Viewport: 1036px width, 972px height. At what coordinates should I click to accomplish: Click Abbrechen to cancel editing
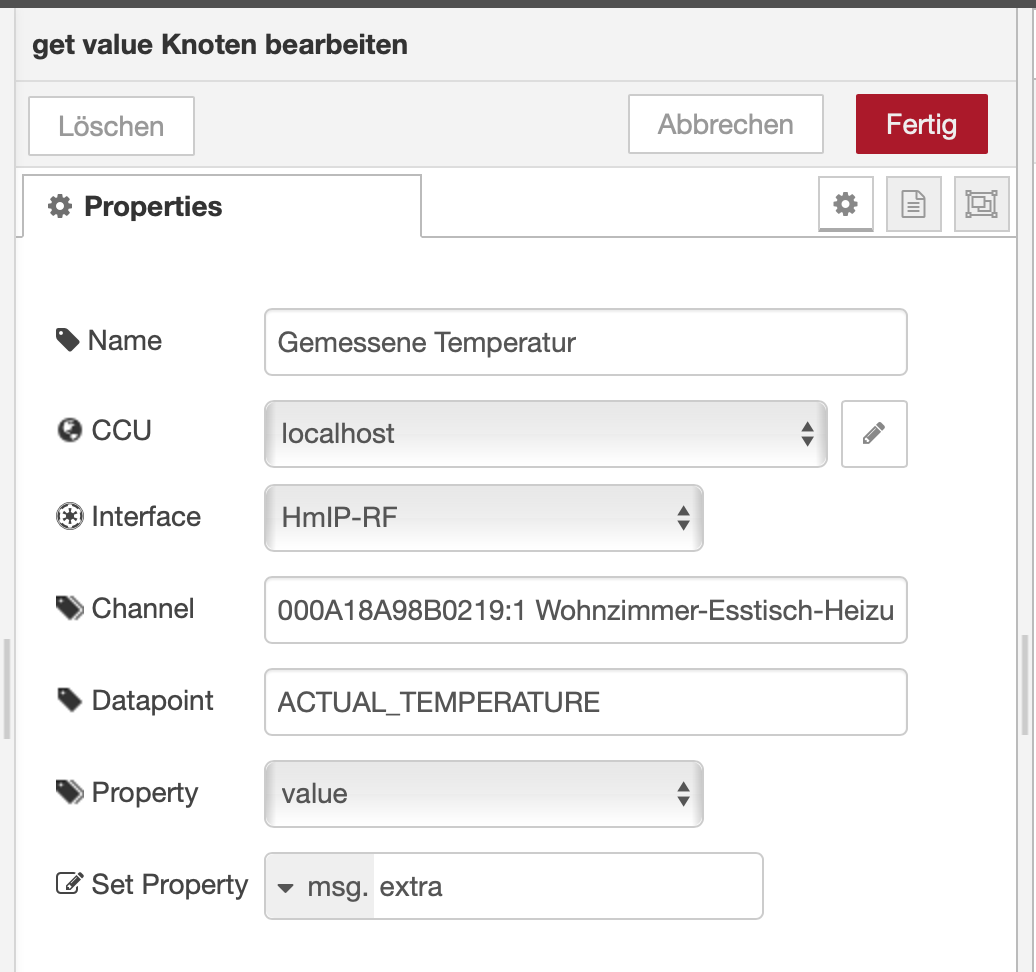click(x=725, y=123)
